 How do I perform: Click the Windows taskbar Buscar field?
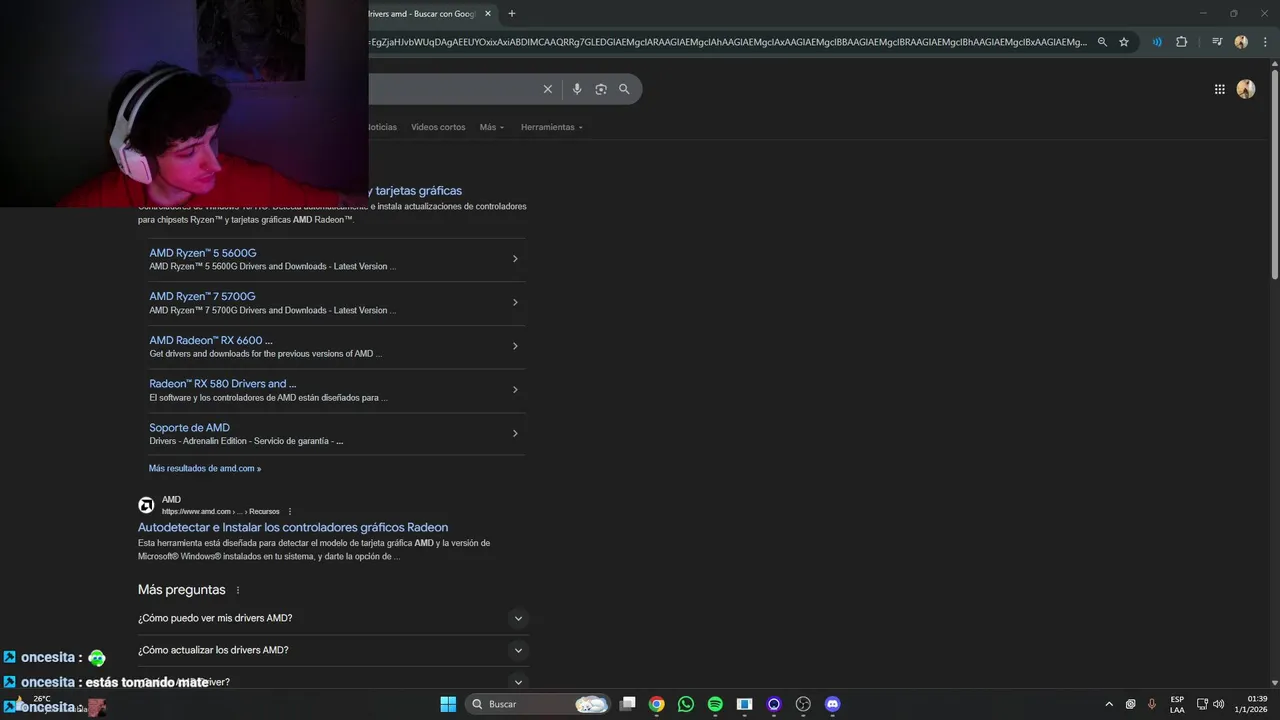(x=538, y=704)
